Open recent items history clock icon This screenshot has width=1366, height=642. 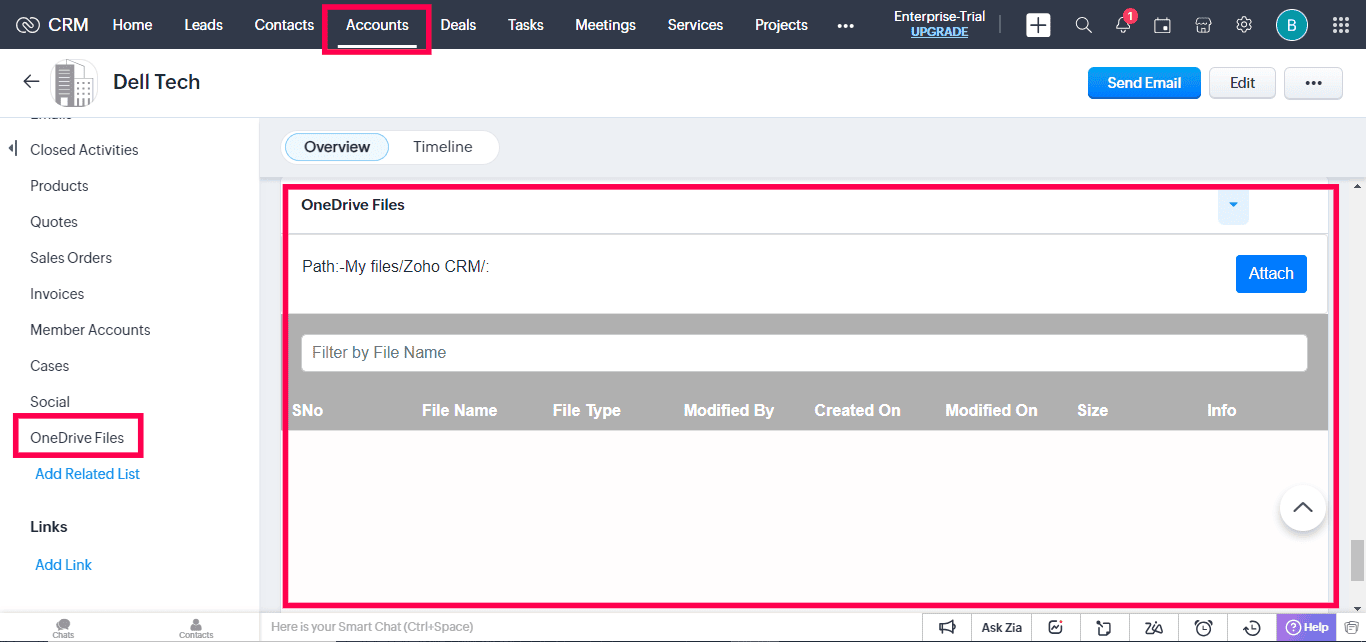[1252, 627]
